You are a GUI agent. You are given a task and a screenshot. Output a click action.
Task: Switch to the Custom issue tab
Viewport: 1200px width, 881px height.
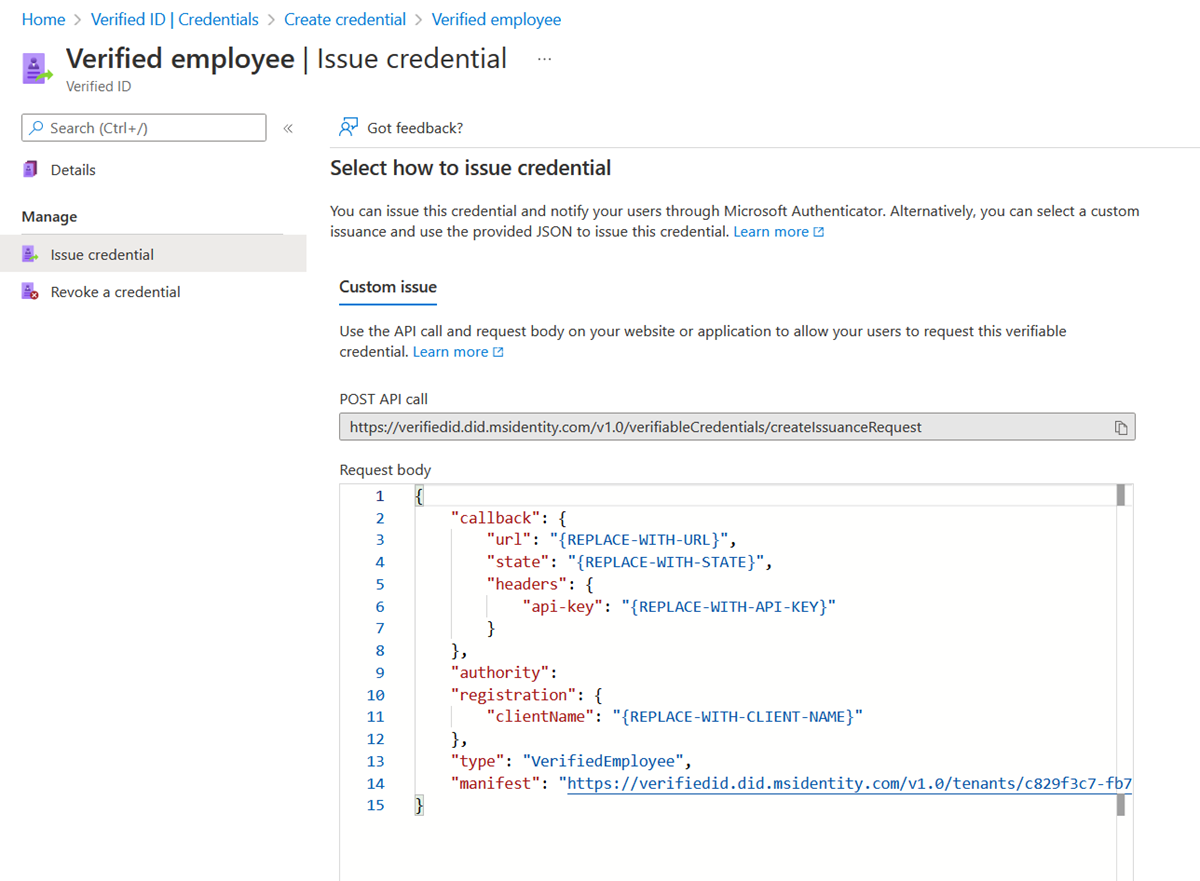[388, 287]
